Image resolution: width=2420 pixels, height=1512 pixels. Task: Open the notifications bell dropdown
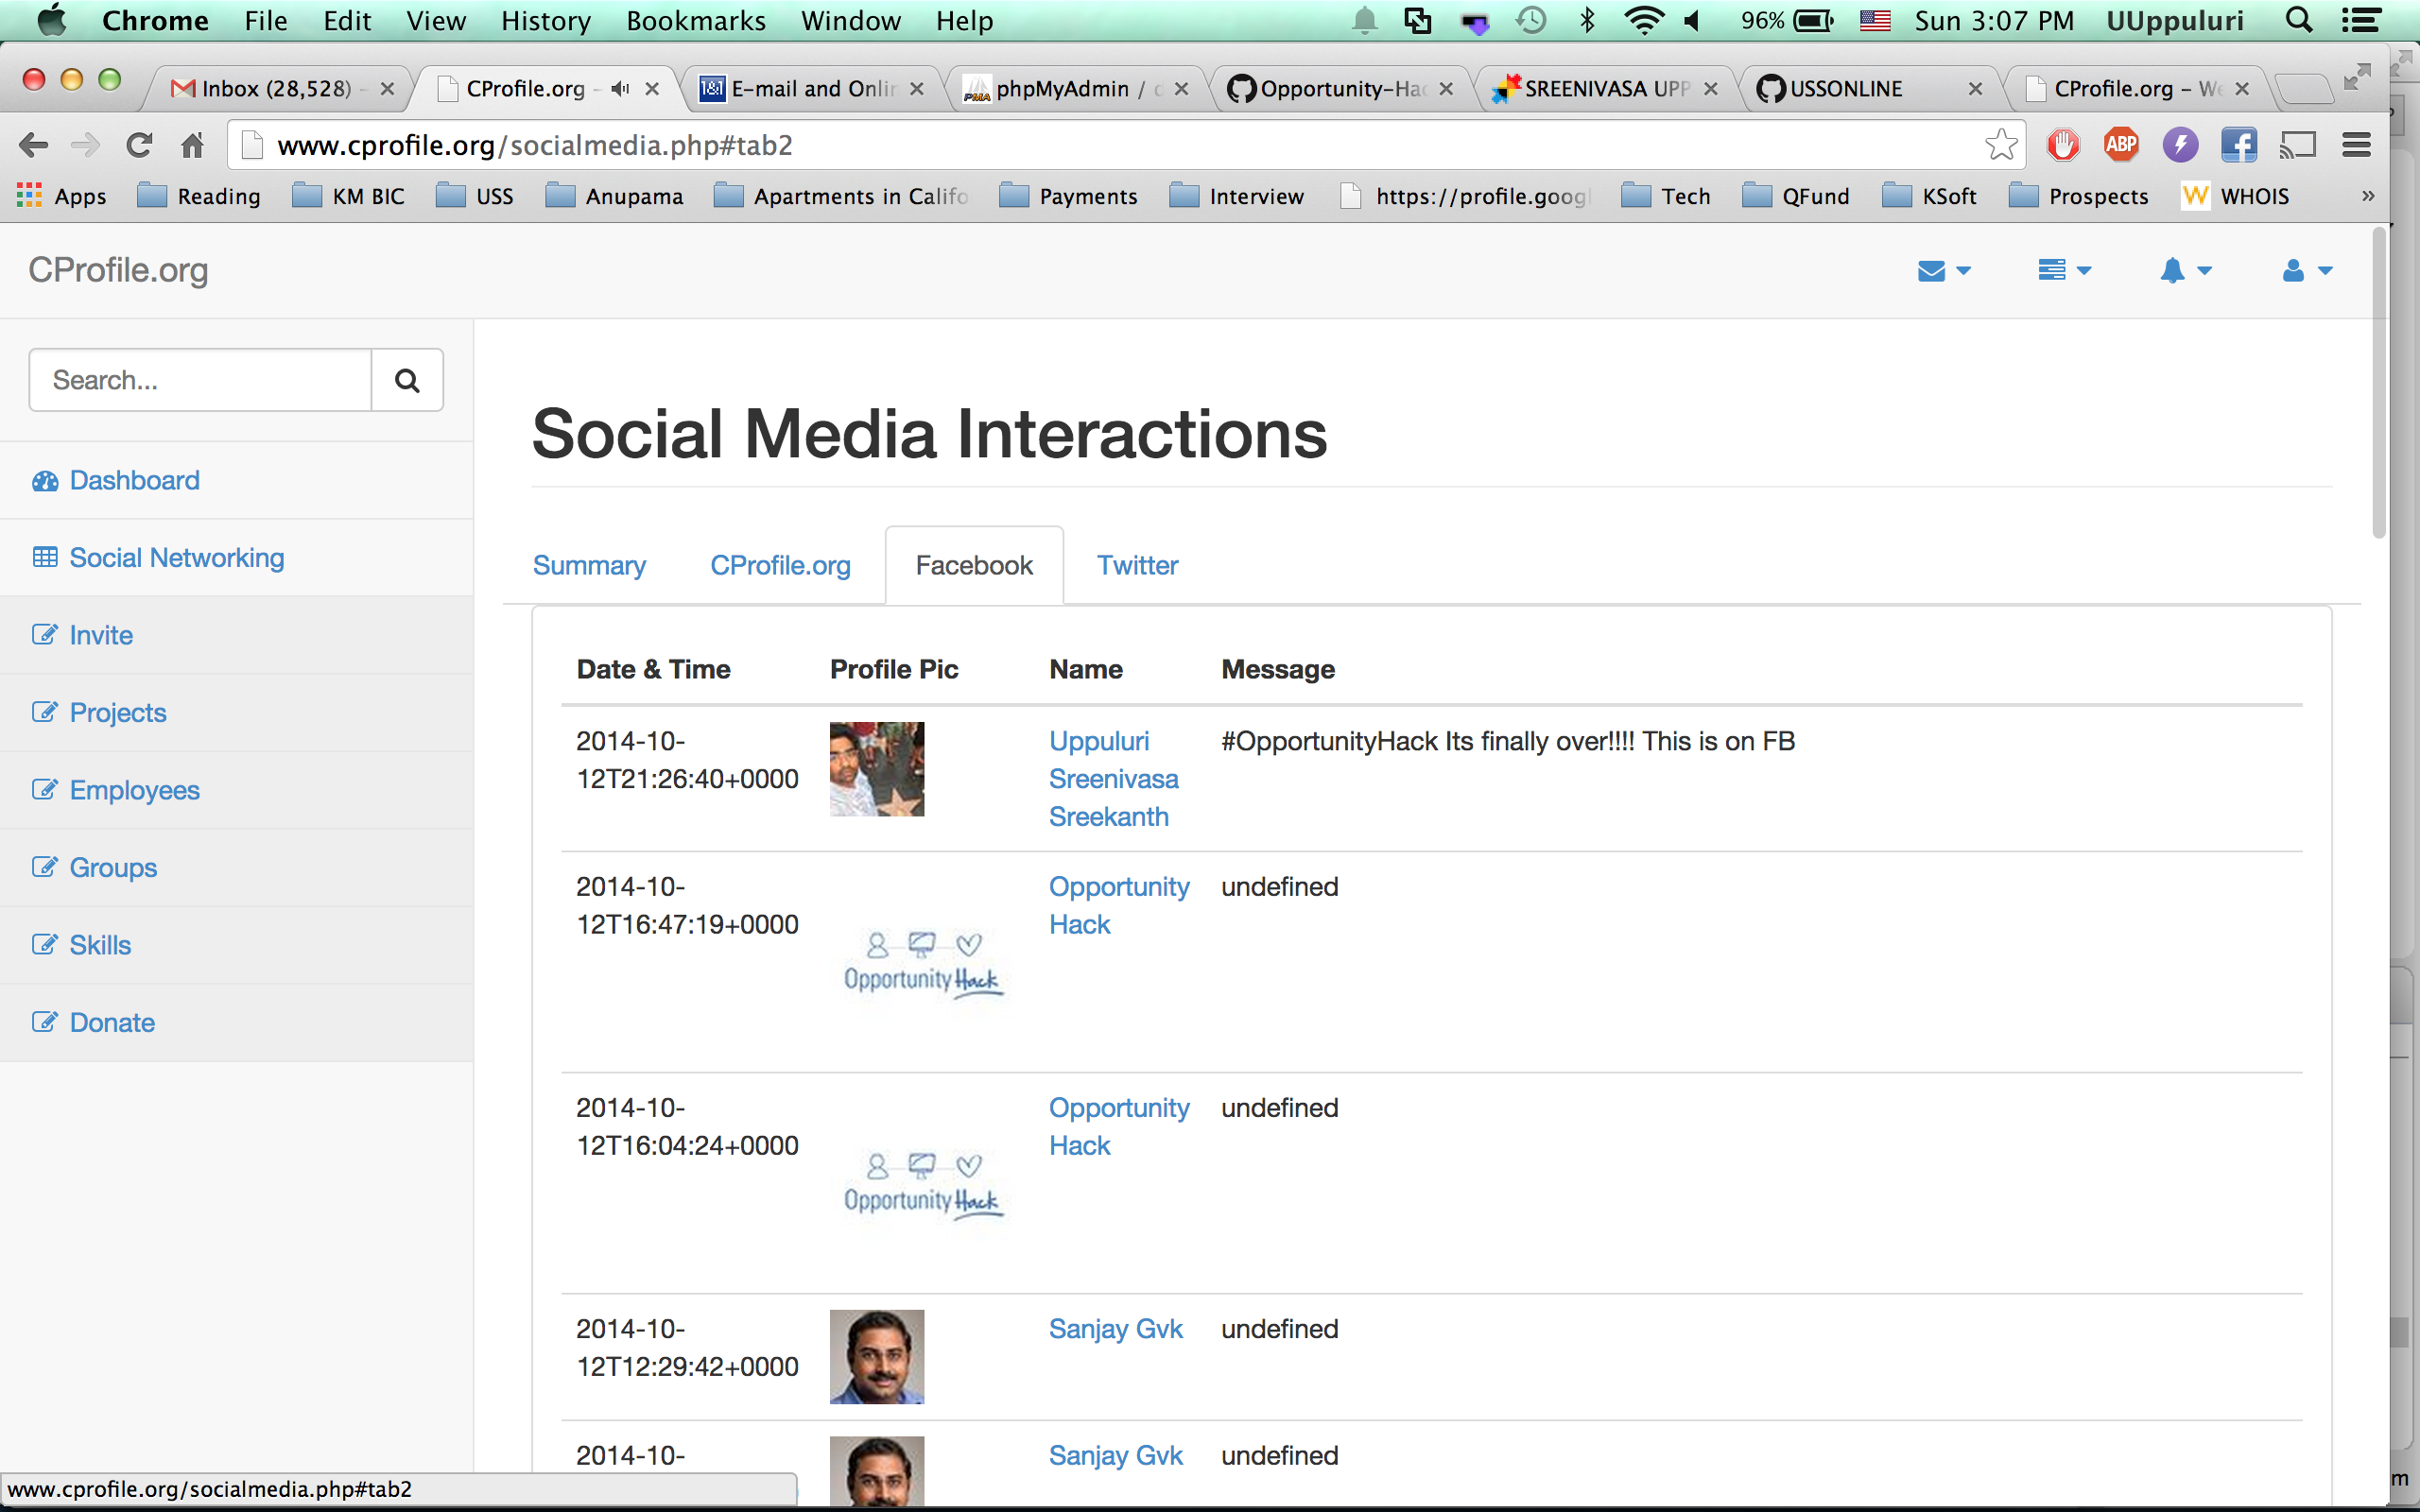[x=2185, y=270]
